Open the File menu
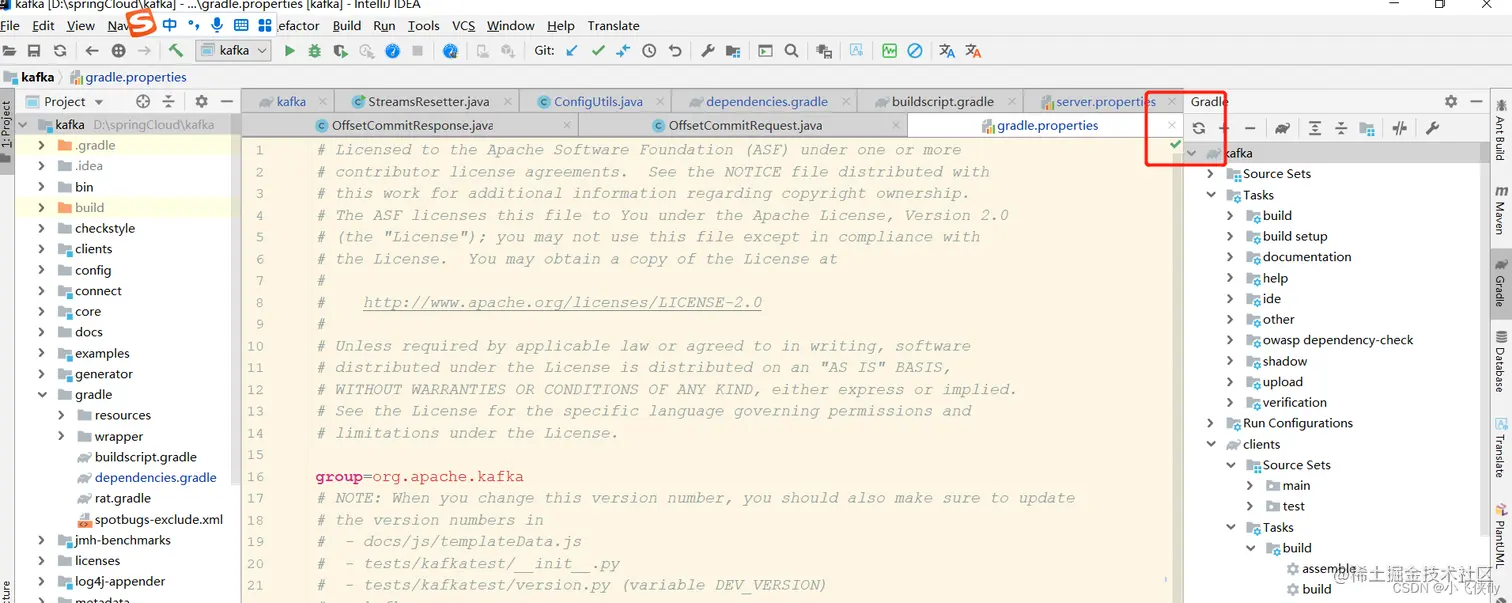The height and width of the screenshot is (603, 1512). [10, 25]
